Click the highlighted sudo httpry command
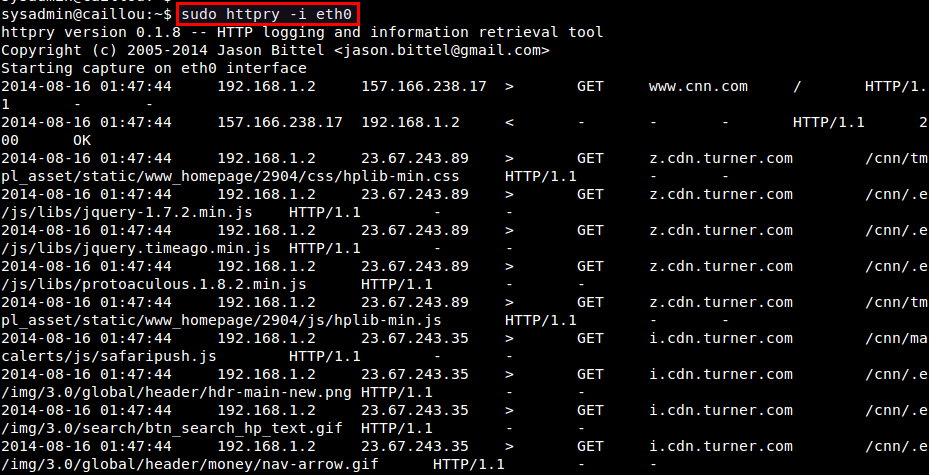 (x=267, y=15)
